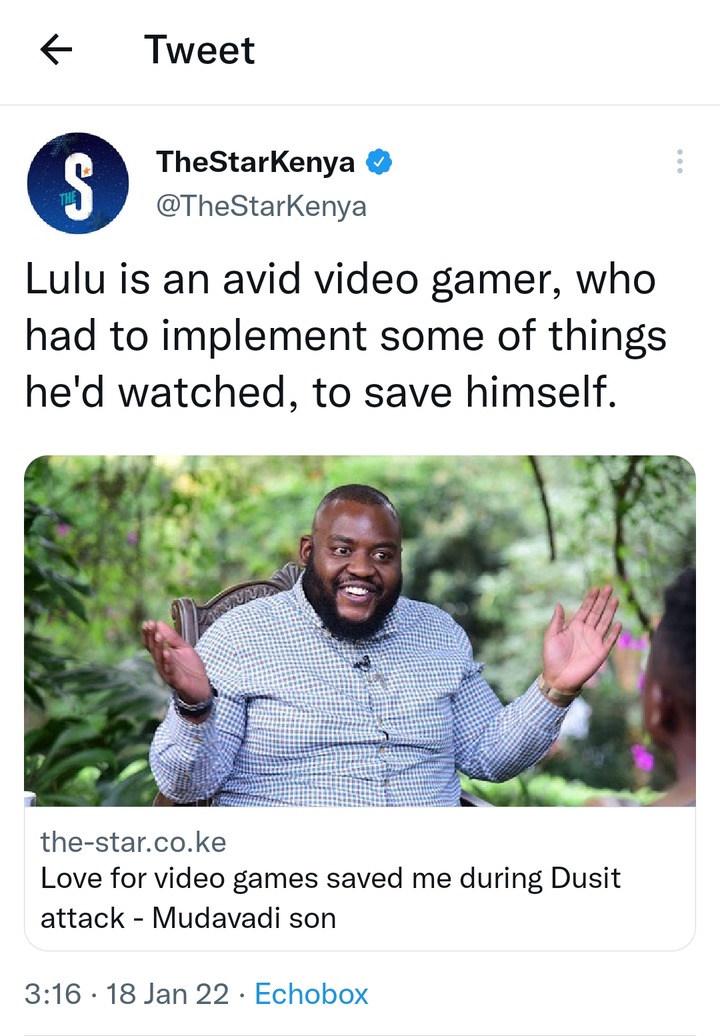Click the TheStarKenya display name
720x1036 pixels.
click(255, 162)
